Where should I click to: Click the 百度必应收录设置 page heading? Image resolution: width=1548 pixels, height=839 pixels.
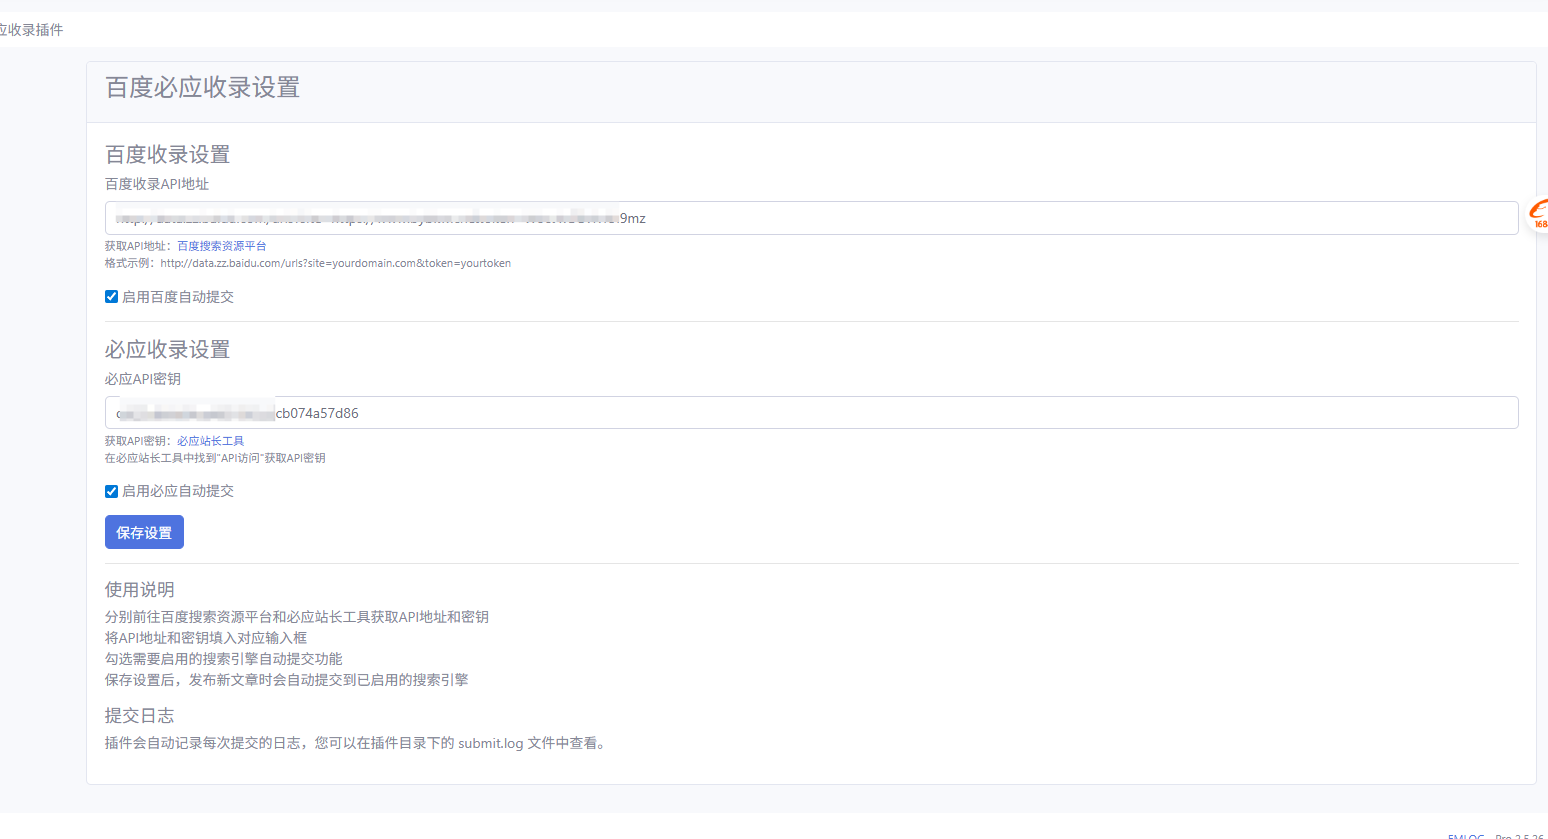click(x=203, y=88)
